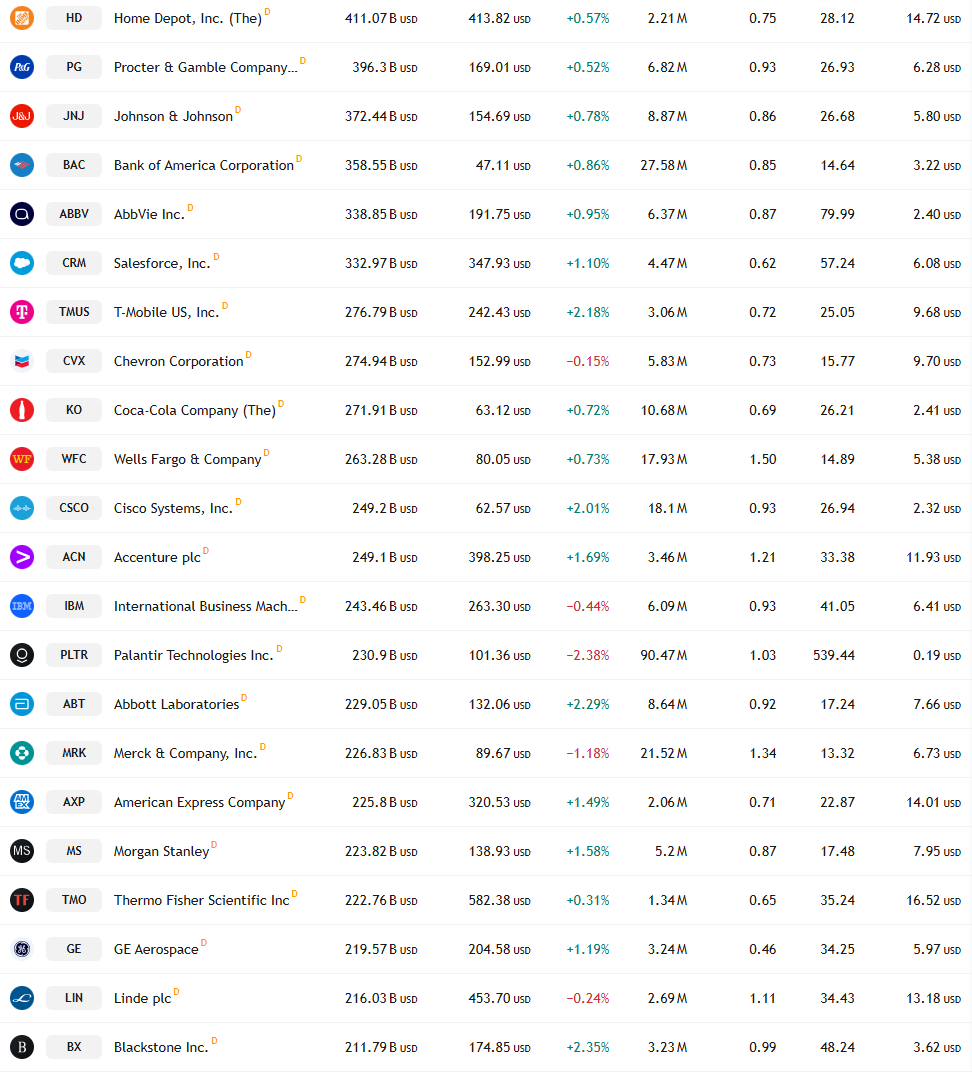Image resolution: width=972 pixels, height=1072 pixels.
Task: Open AbbVie Inc. company link
Action: click(150, 215)
